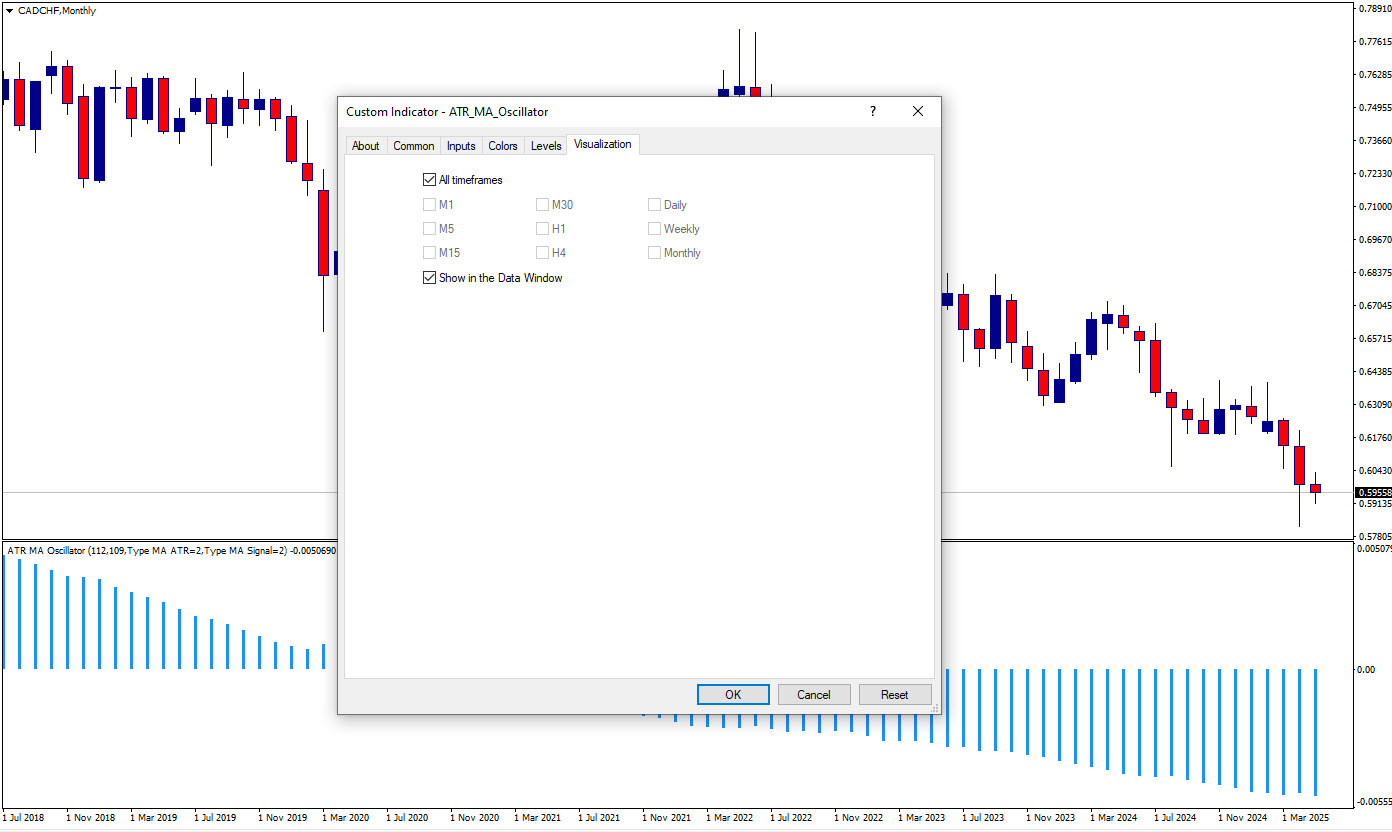Enable the H1 timeframe checkbox
The height and width of the screenshot is (832, 1392).
[x=543, y=229]
